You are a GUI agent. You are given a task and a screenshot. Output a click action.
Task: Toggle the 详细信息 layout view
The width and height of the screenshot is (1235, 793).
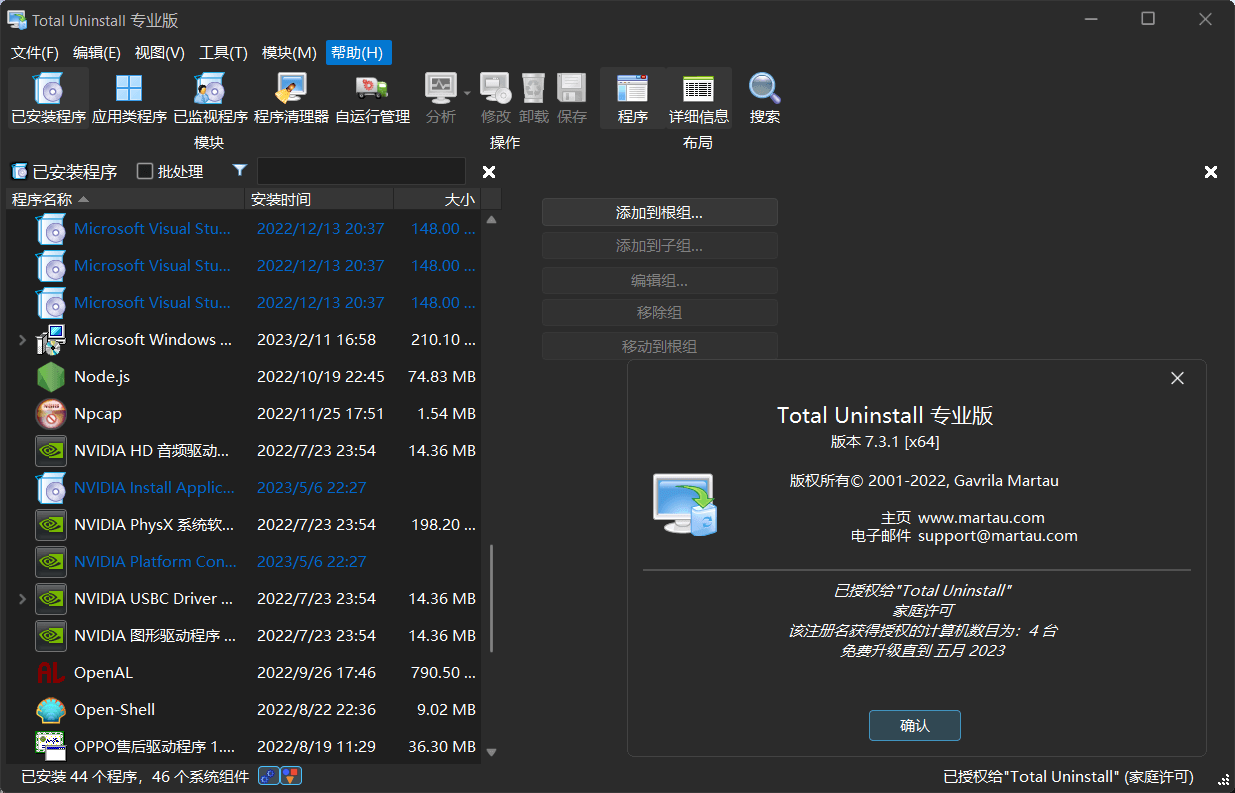coord(697,97)
